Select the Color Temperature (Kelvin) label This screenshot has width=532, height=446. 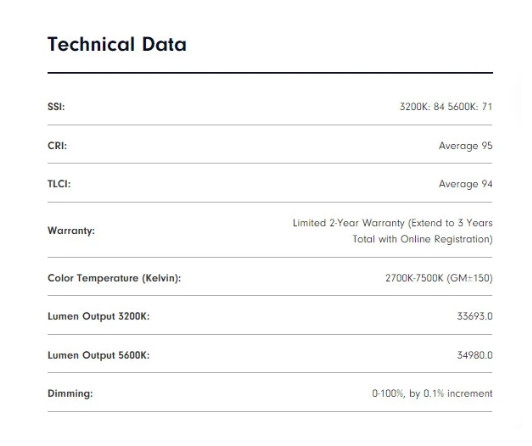point(114,278)
